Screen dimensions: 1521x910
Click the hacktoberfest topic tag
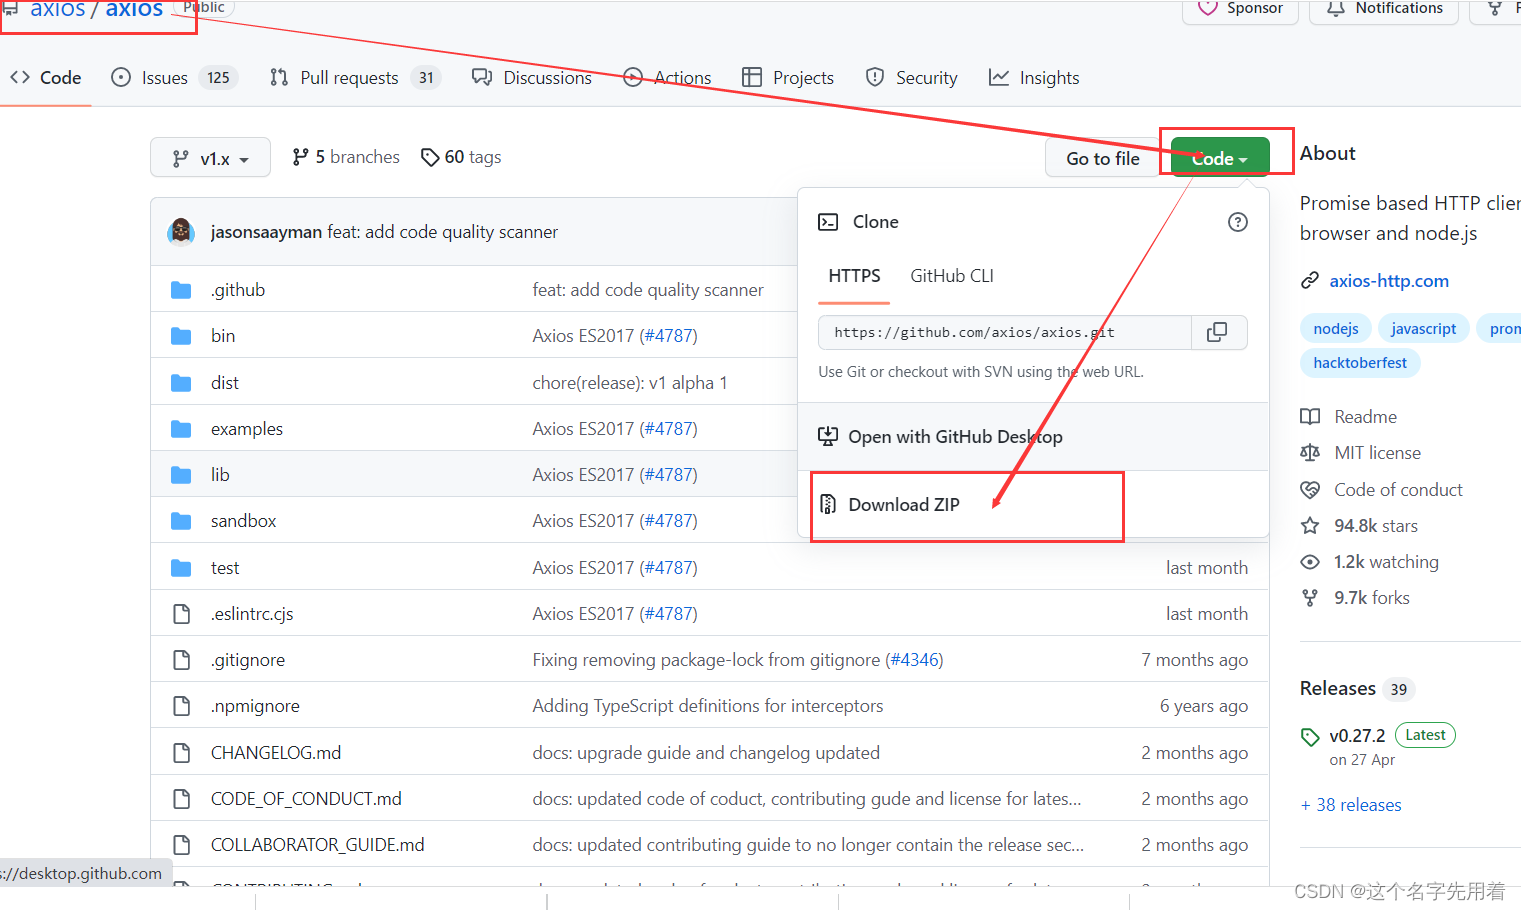tap(1359, 362)
